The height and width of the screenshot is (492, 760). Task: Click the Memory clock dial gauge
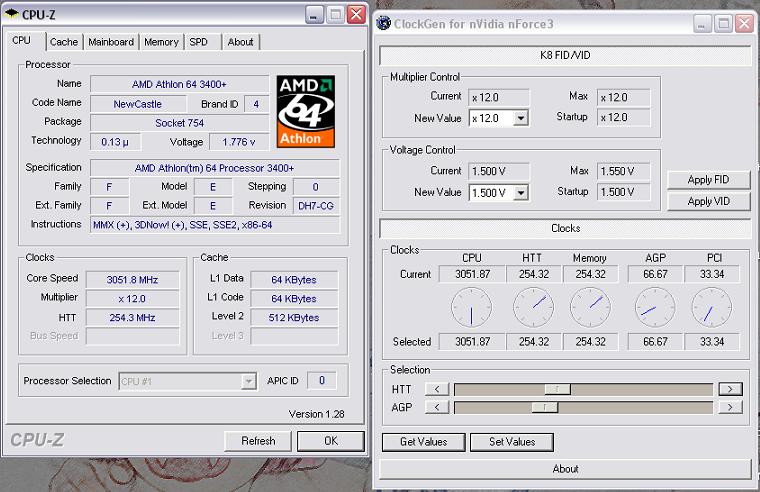point(590,307)
